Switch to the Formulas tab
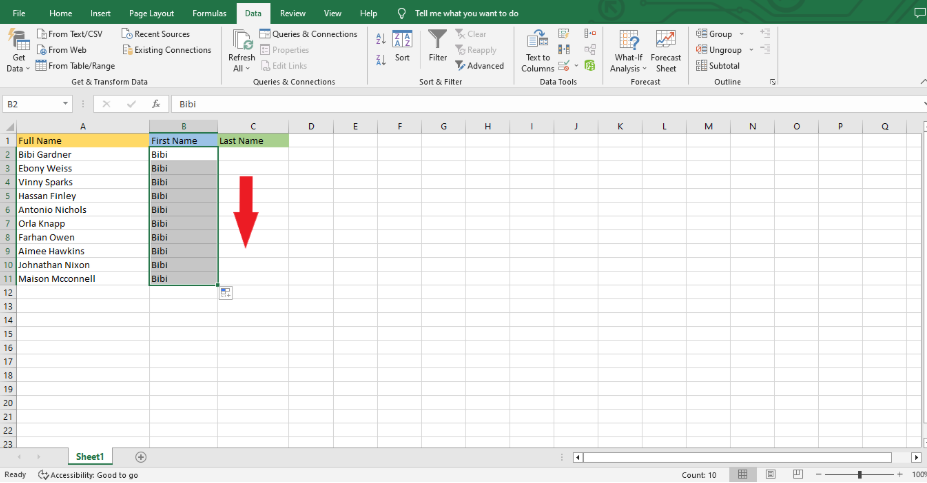The width and height of the screenshot is (927, 483). [x=209, y=13]
